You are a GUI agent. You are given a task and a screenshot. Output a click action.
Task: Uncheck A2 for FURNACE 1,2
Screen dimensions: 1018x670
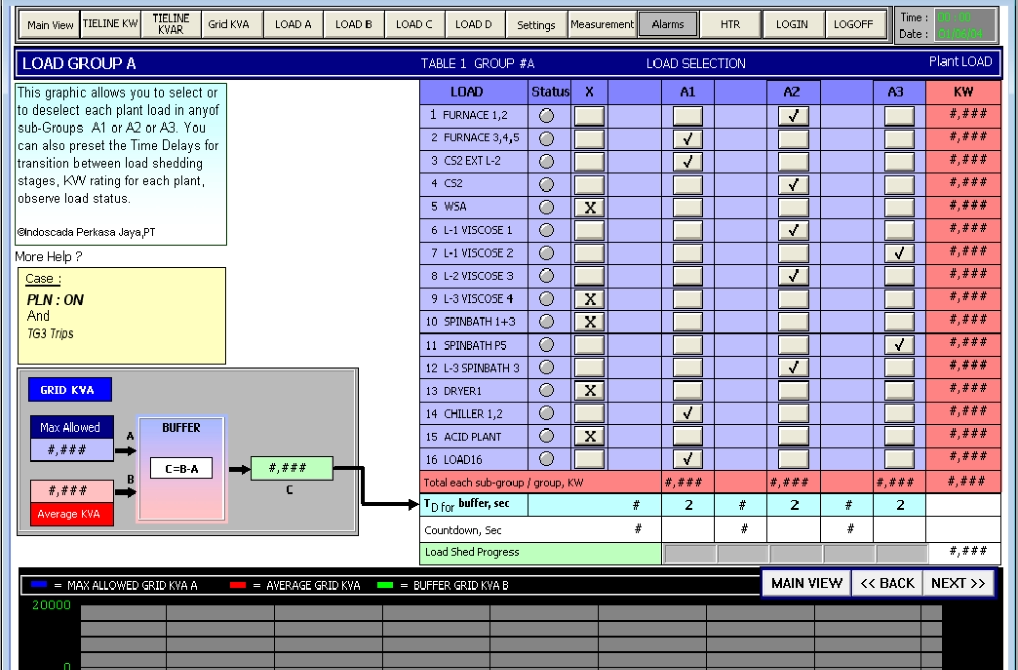coord(793,116)
